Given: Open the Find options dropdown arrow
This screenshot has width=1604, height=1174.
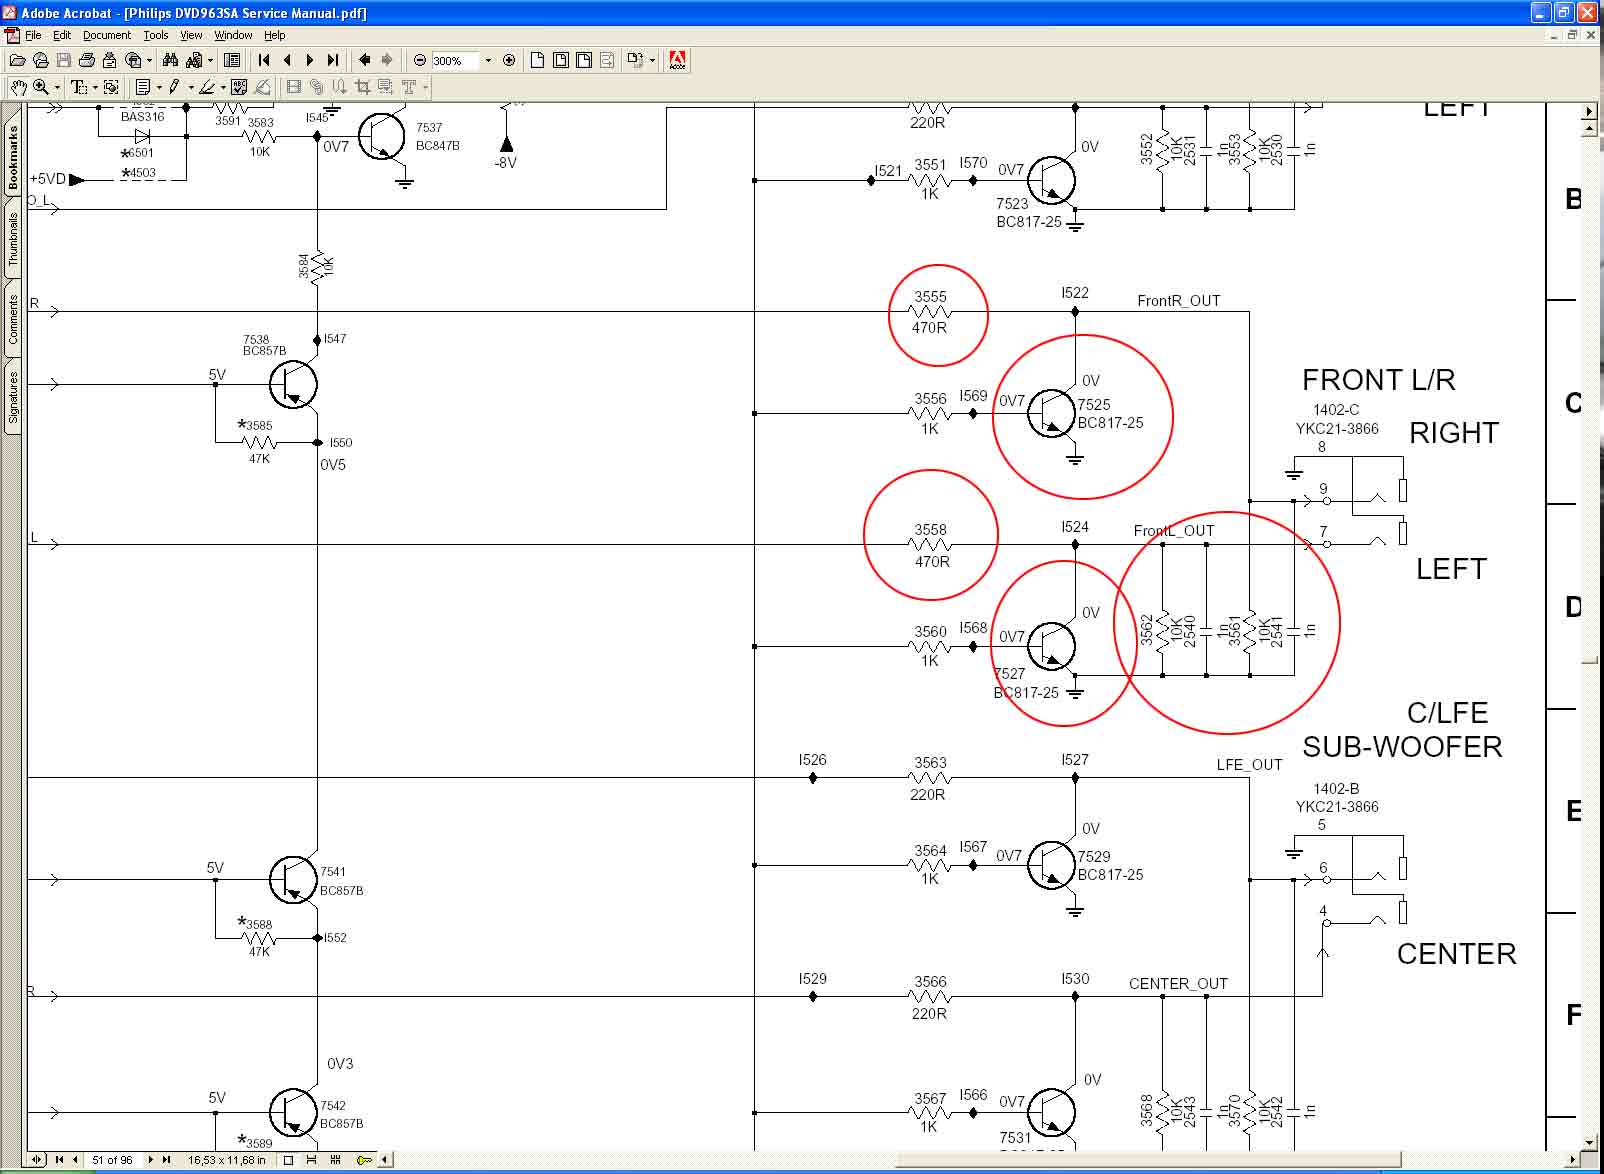Looking at the screenshot, I should (x=210, y=60).
